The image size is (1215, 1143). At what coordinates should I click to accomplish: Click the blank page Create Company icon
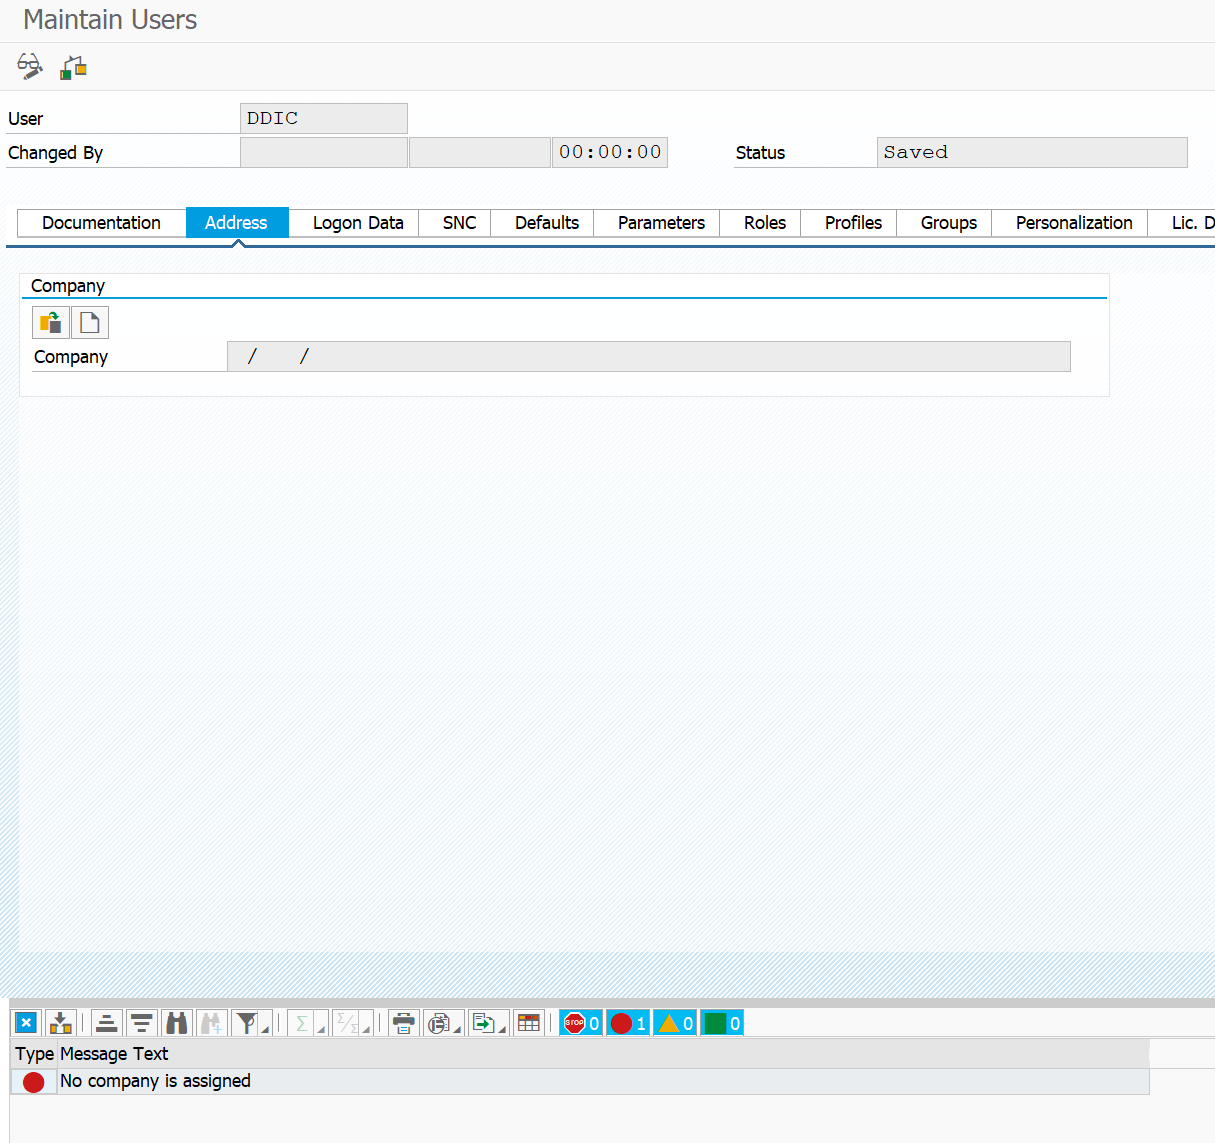click(x=90, y=322)
